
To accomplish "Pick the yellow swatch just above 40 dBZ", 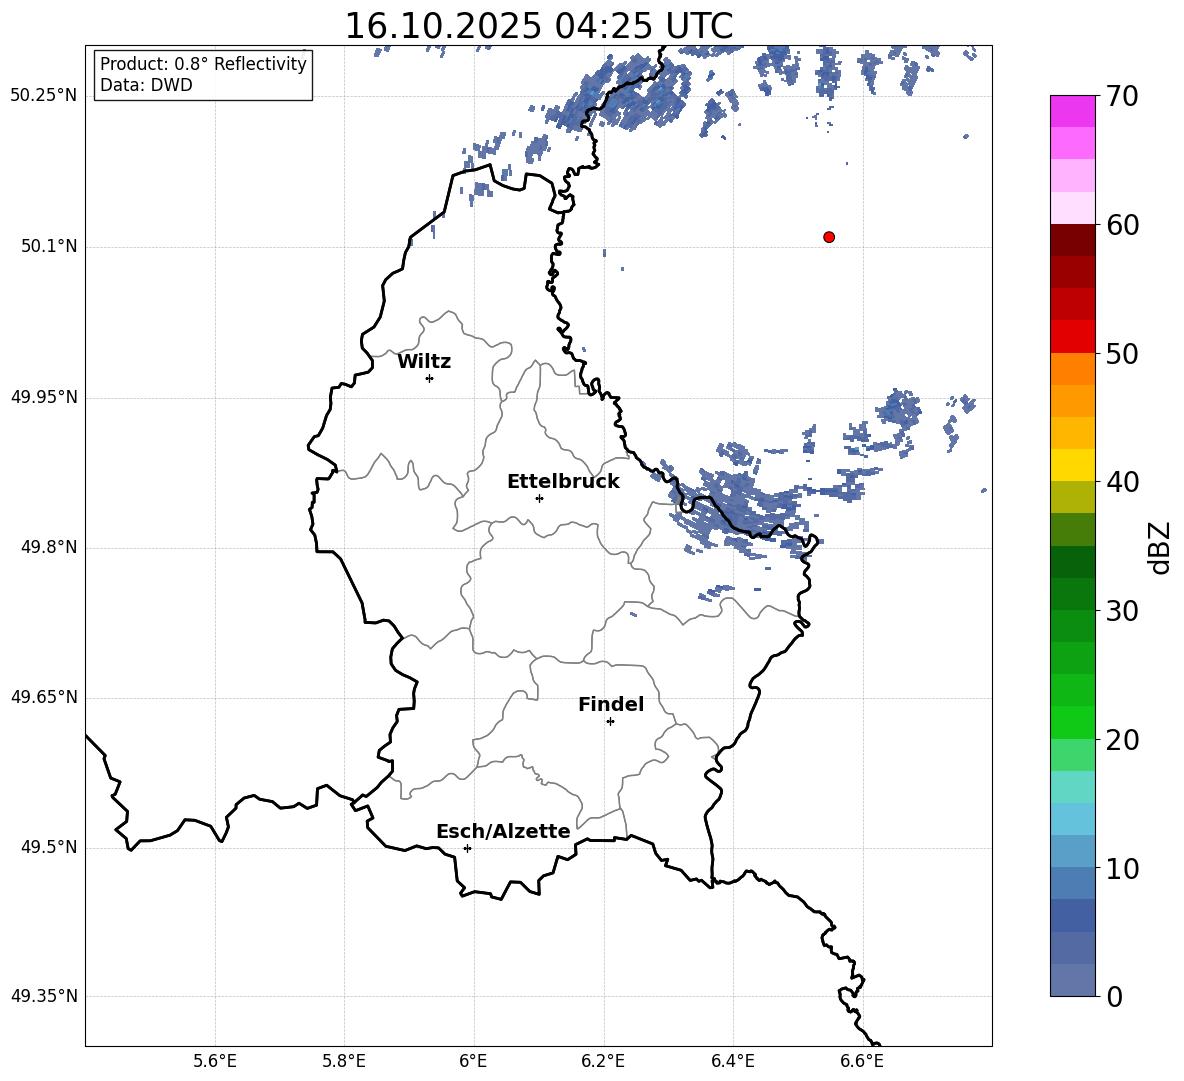I will (x=1073, y=466).
